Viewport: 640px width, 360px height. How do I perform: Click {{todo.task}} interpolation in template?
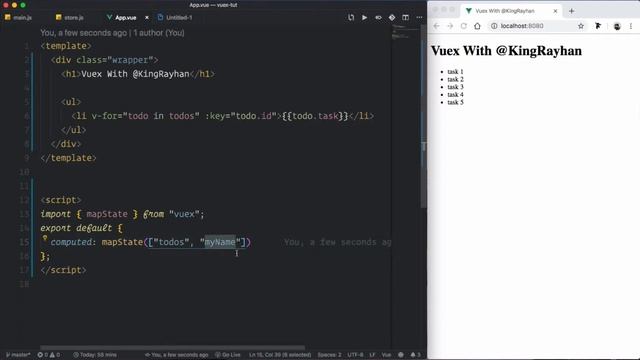tap(315, 116)
